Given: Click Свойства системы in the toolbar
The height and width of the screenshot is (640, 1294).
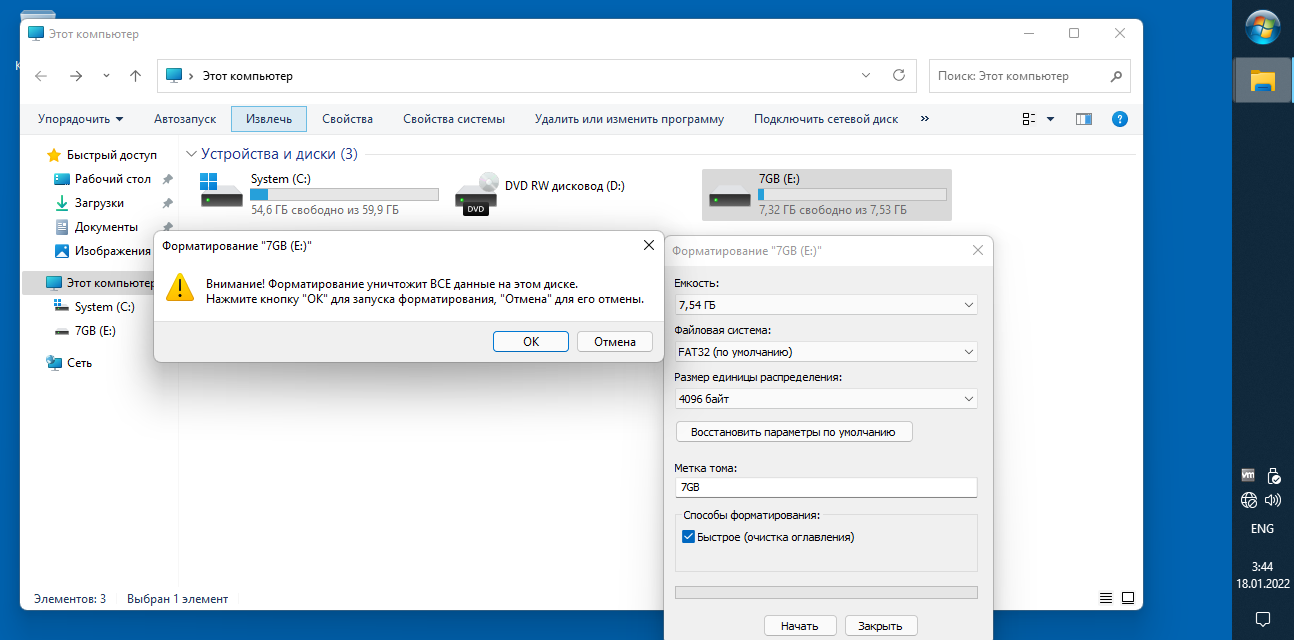Looking at the screenshot, I should [454, 119].
